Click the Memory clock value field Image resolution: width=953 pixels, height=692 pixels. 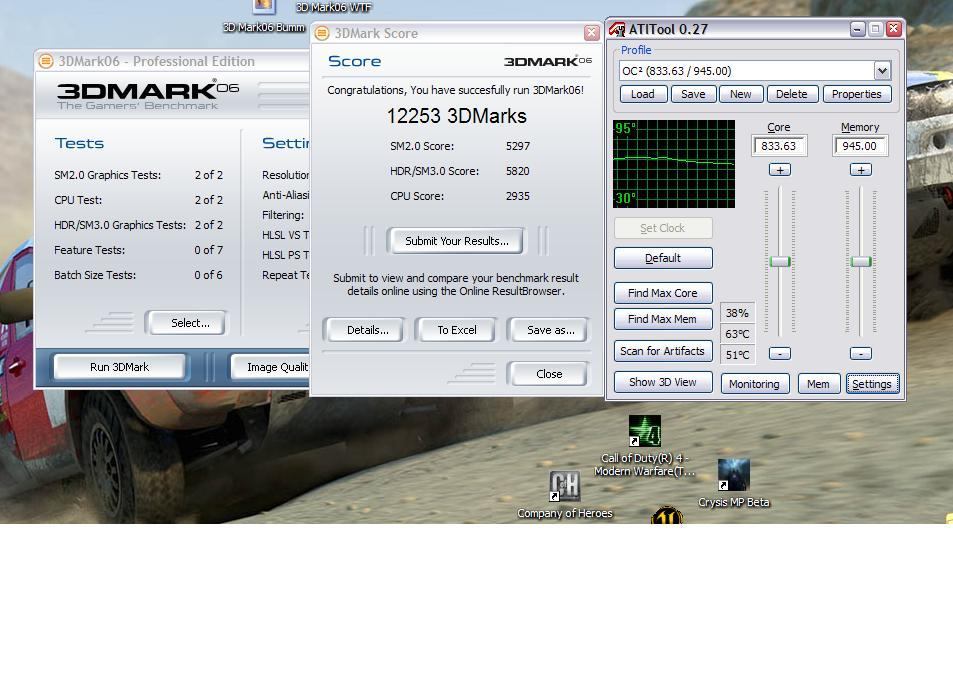[859, 146]
